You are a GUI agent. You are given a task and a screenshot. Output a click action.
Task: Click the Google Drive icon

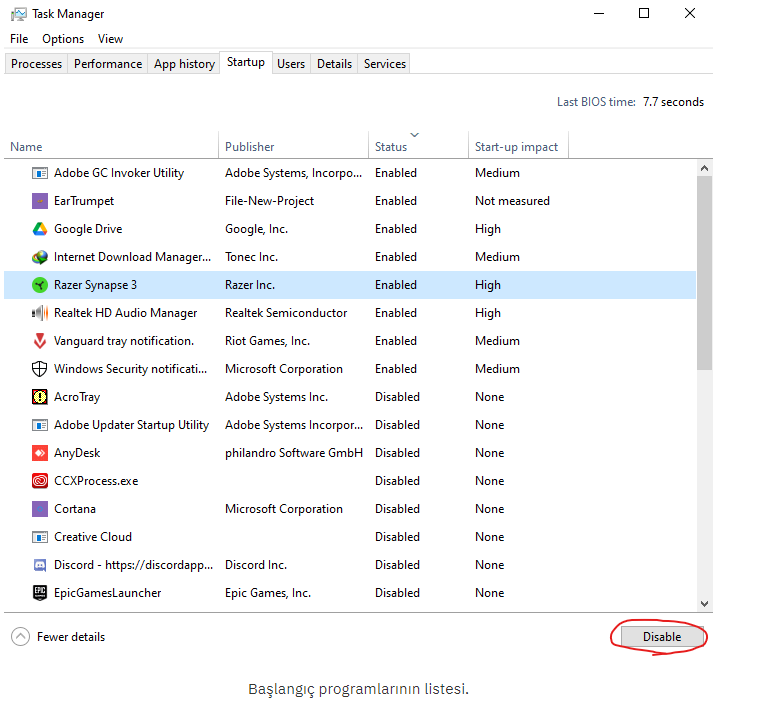pyautogui.click(x=40, y=229)
